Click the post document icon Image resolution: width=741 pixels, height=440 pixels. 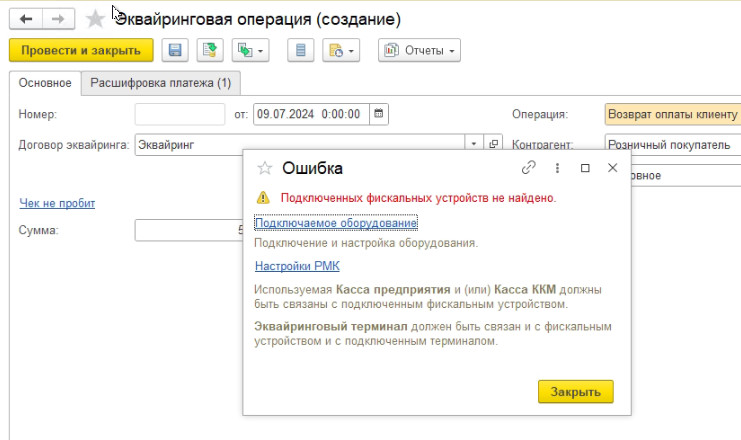point(210,50)
